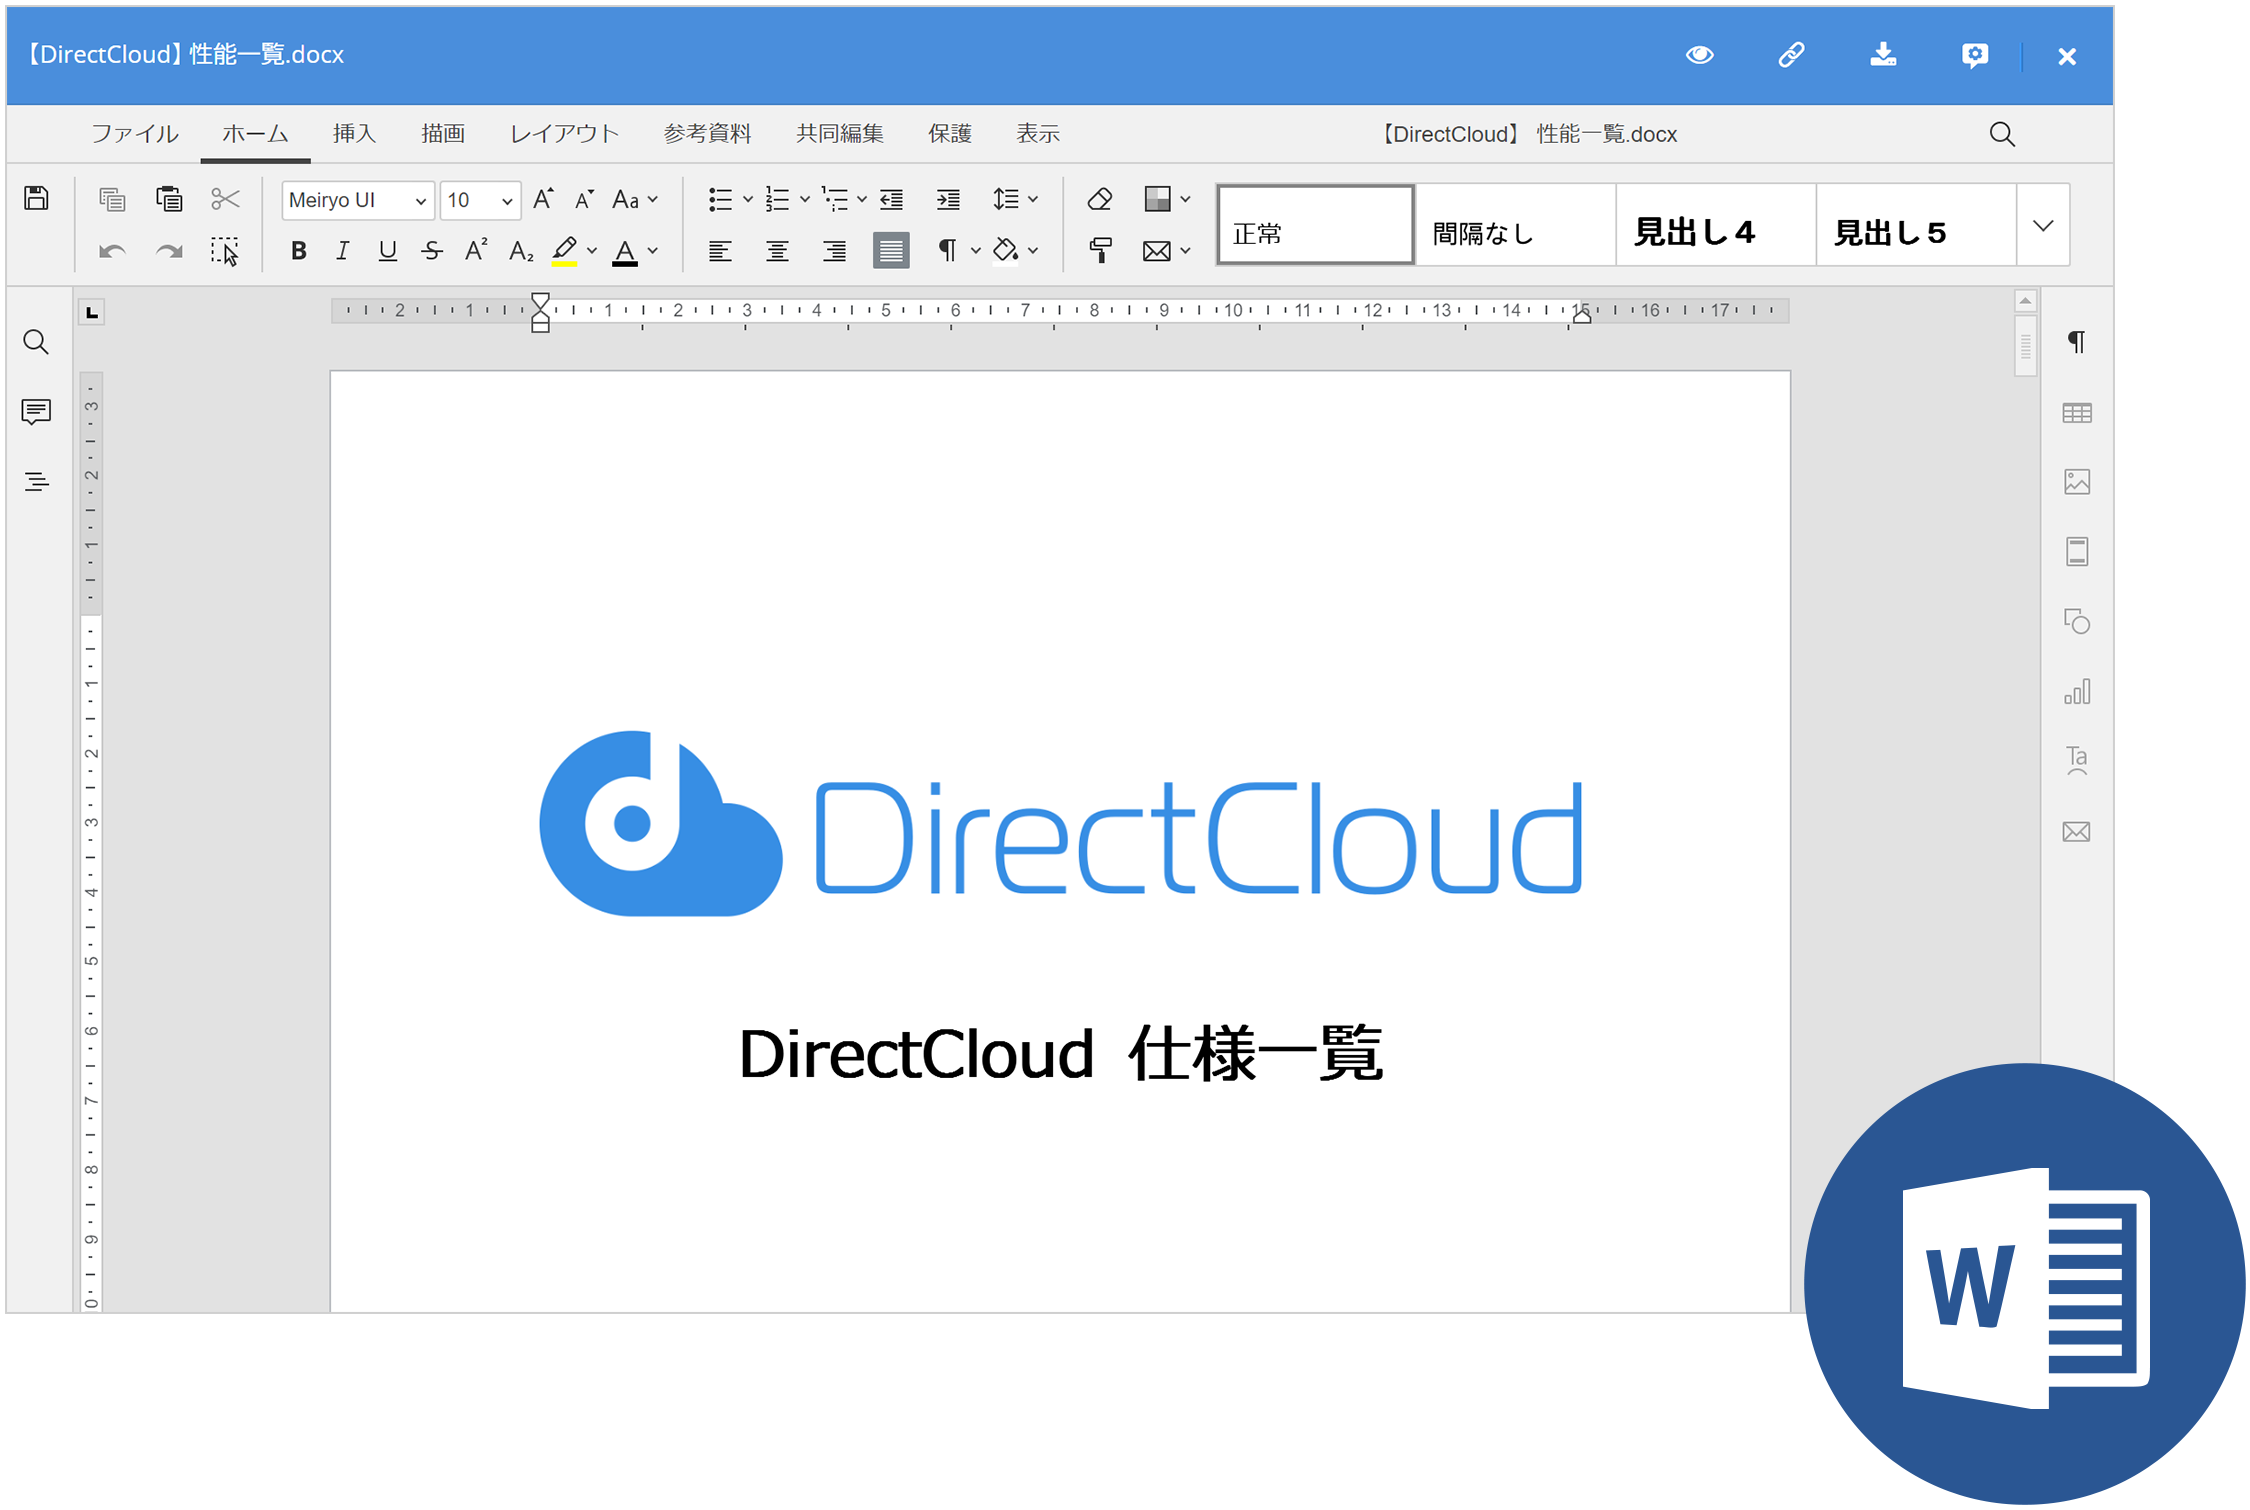This screenshot has width=2250, height=1510.
Task: Open the comments panel in left sidebar
Action: pyautogui.click(x=36, y=411)
